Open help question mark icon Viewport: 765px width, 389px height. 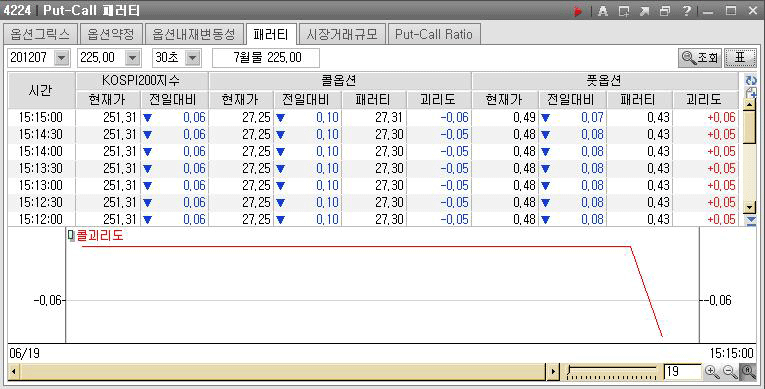click(686, 11)
